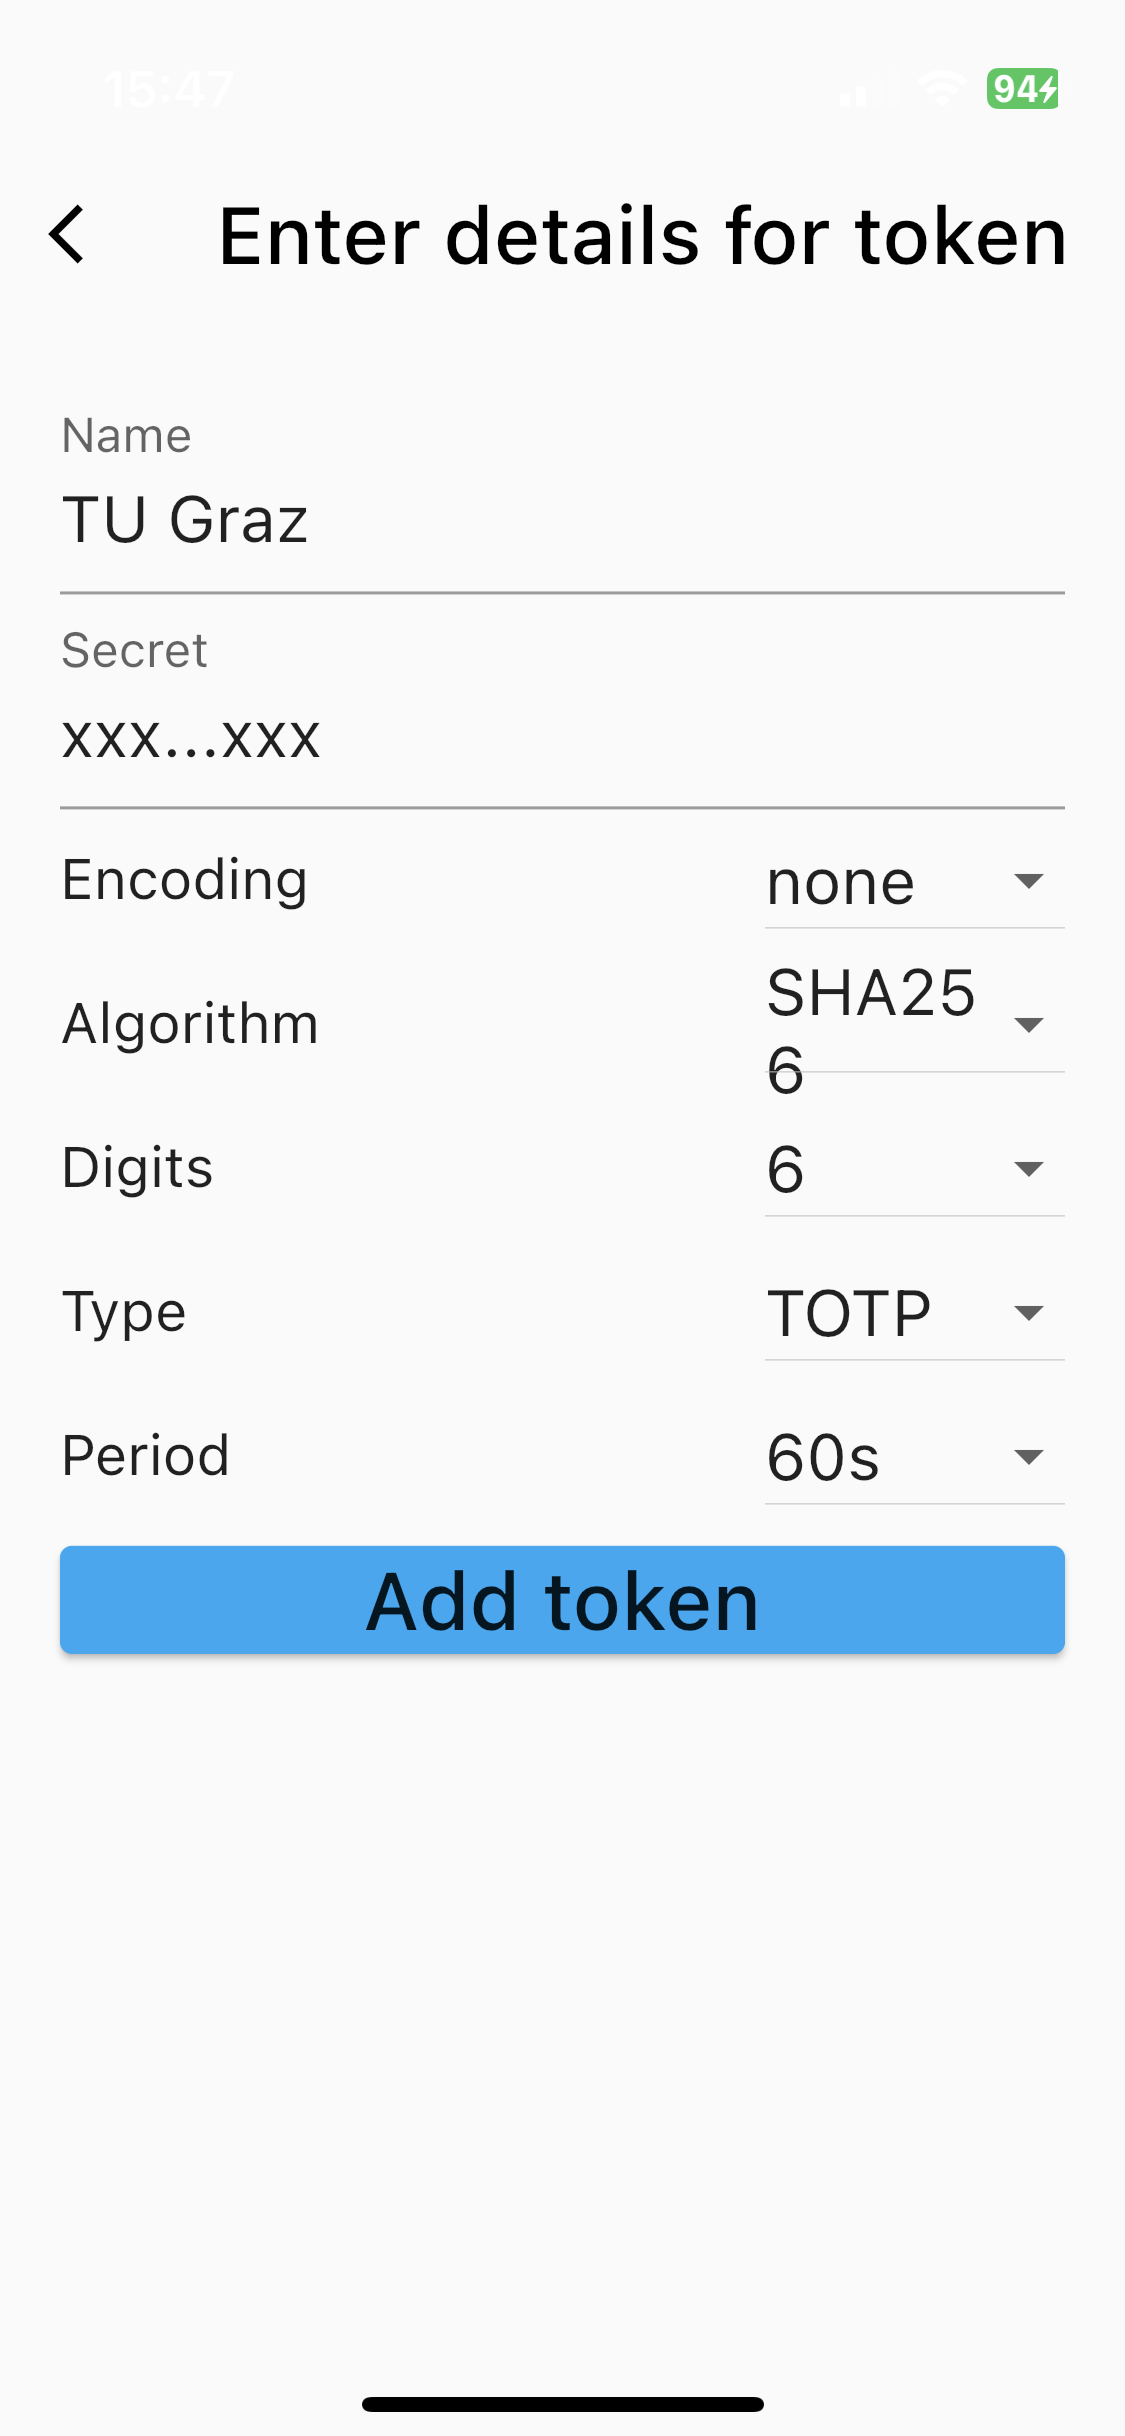1125x2436 pixels.
Task: Tap the Digits dropdown arrow
Action: 1028,1169
